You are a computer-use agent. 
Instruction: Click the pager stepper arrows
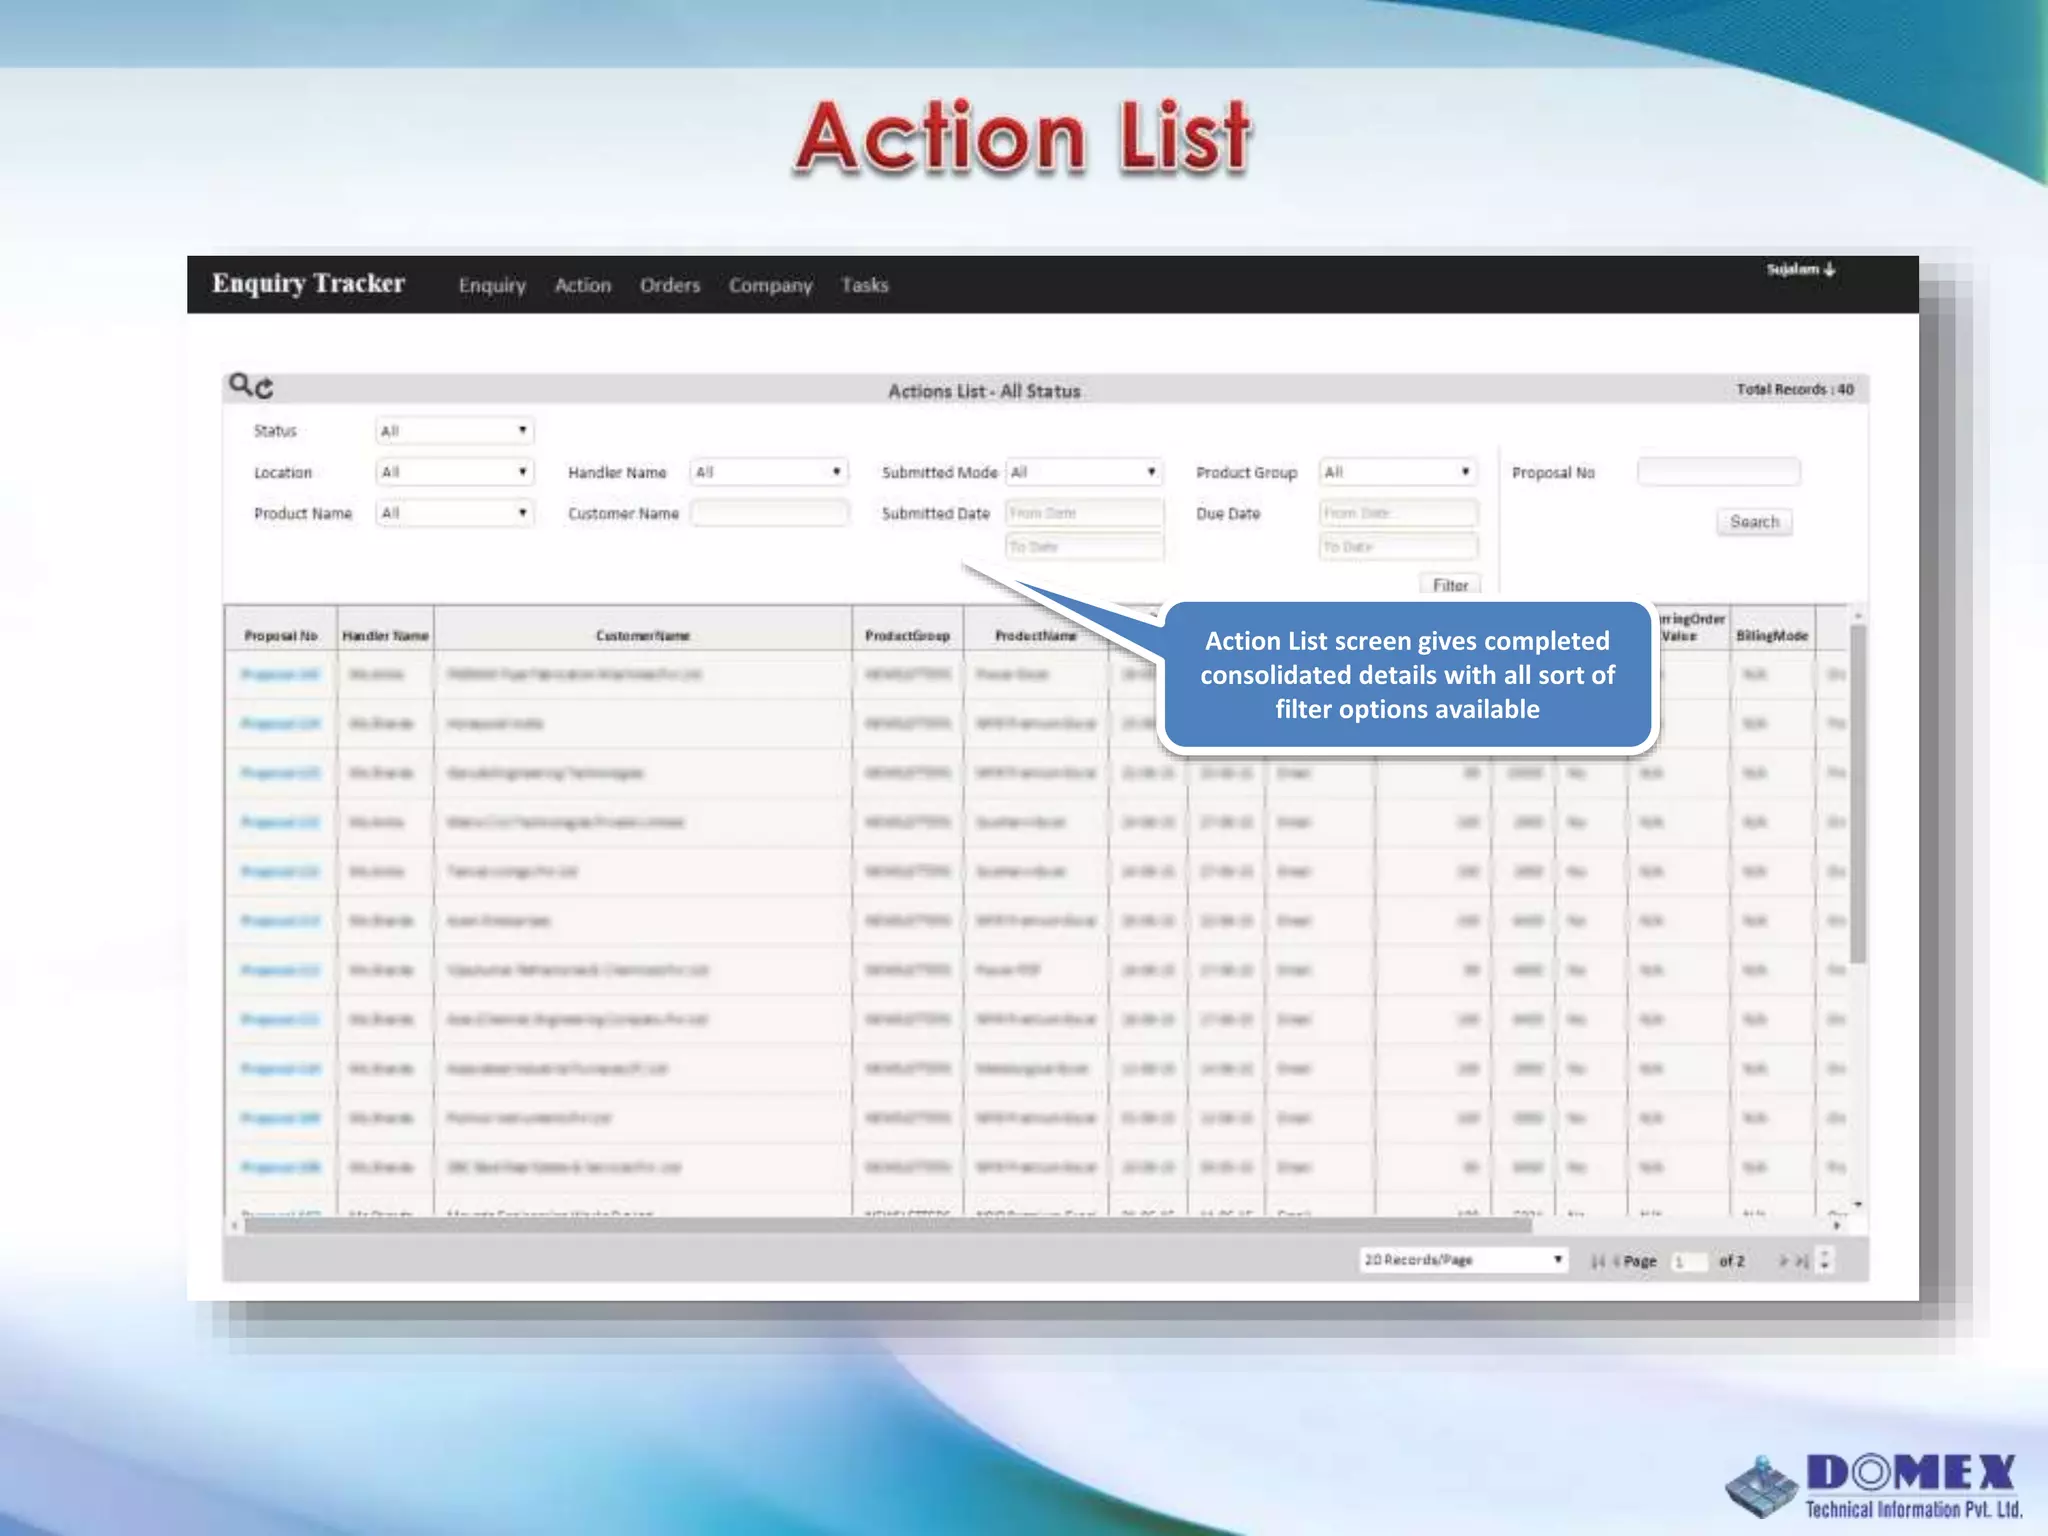point(1825,1260)
